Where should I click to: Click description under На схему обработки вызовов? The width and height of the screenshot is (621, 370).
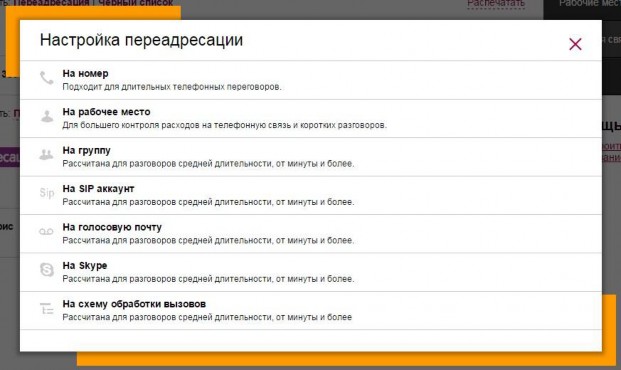(x=207, y=317)
